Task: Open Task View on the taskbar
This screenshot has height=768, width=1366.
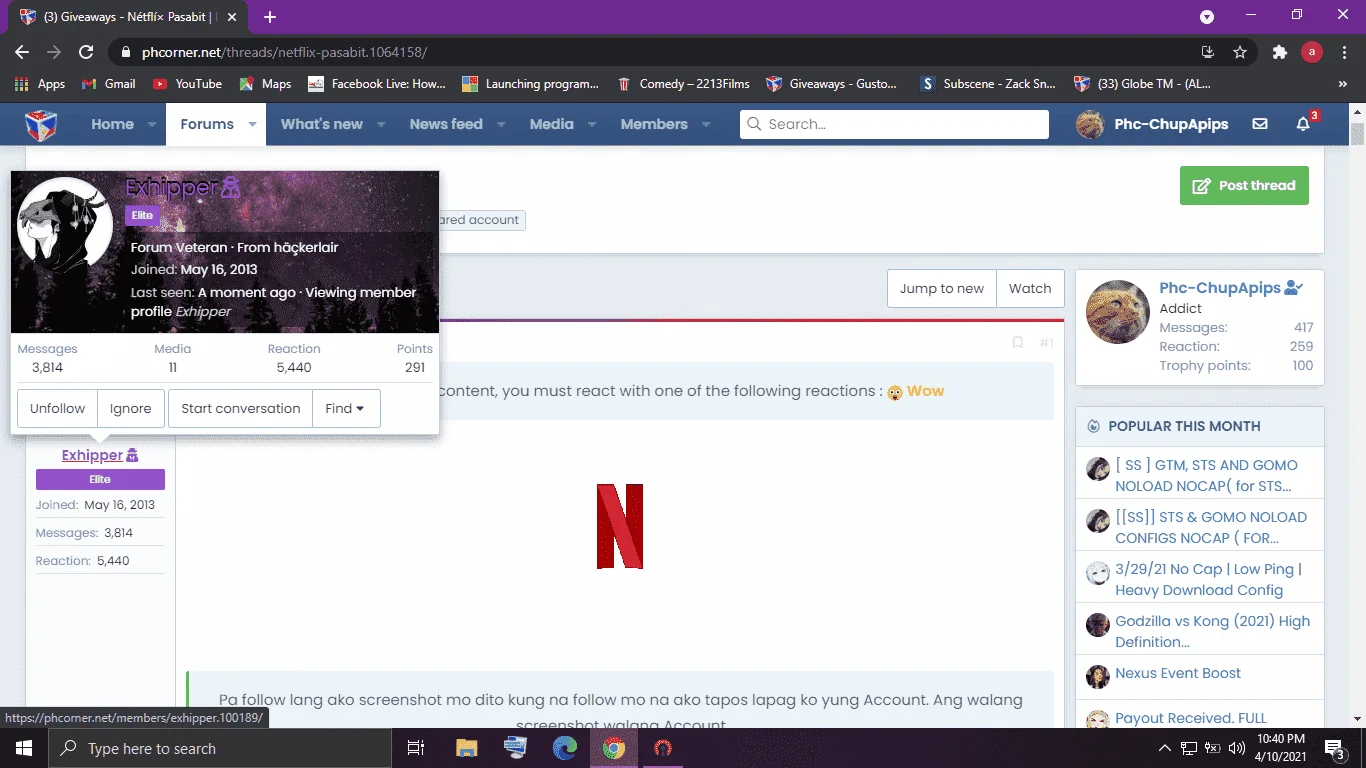Action: click(x=416, y=748)
